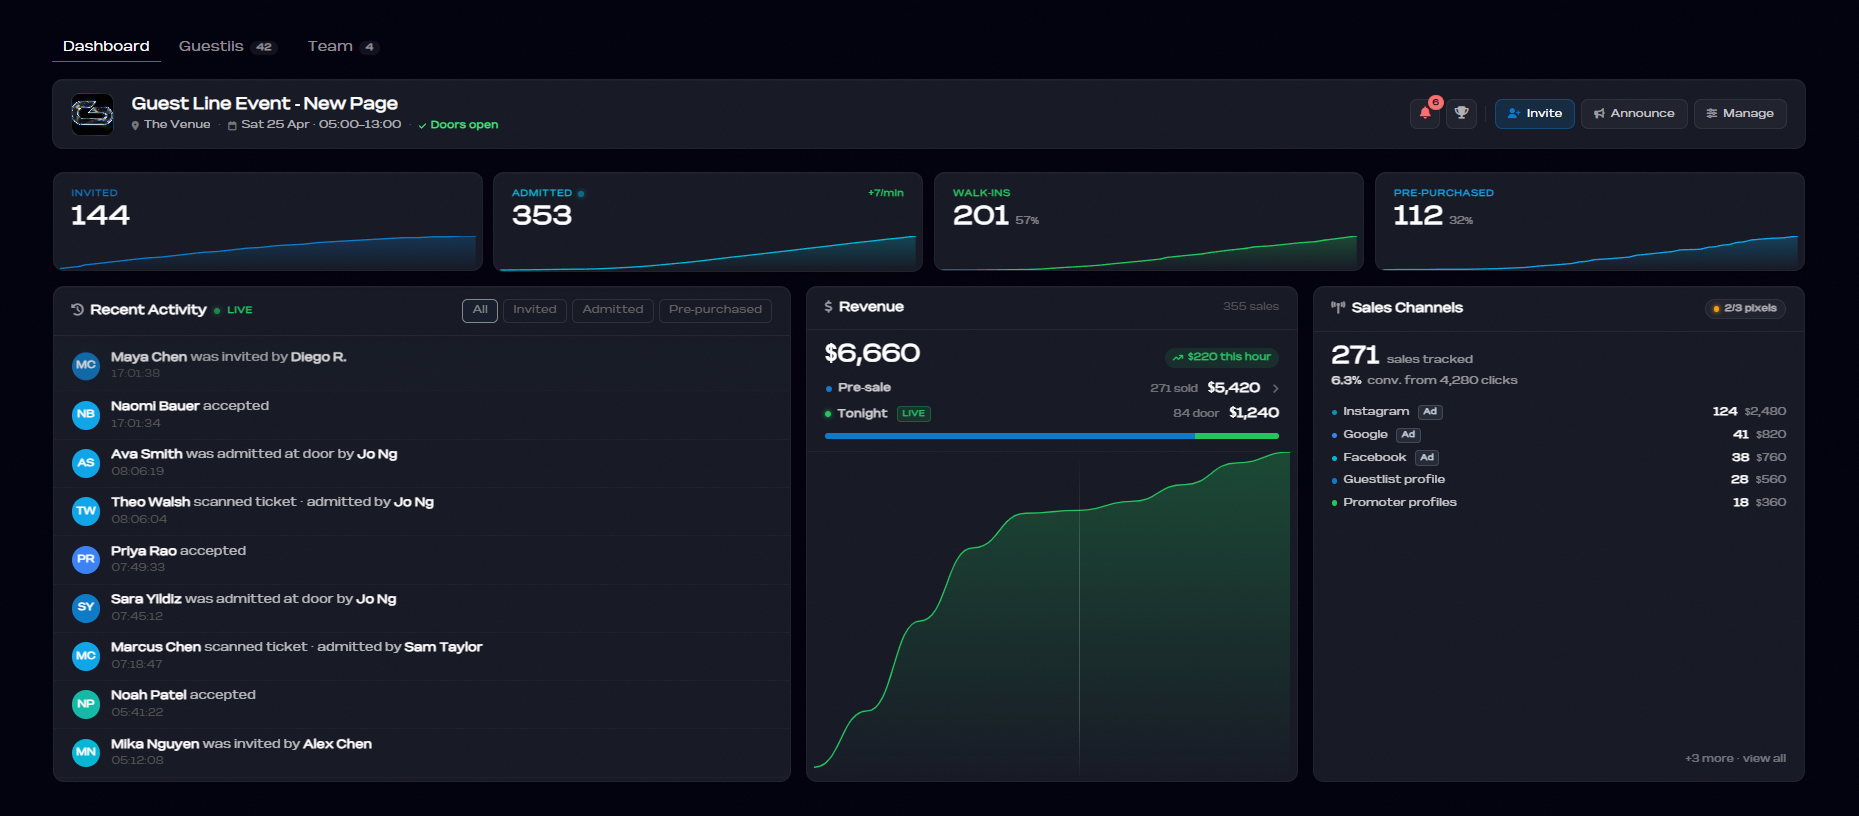Click the Revenue dollar icon

tap(828, 307)
